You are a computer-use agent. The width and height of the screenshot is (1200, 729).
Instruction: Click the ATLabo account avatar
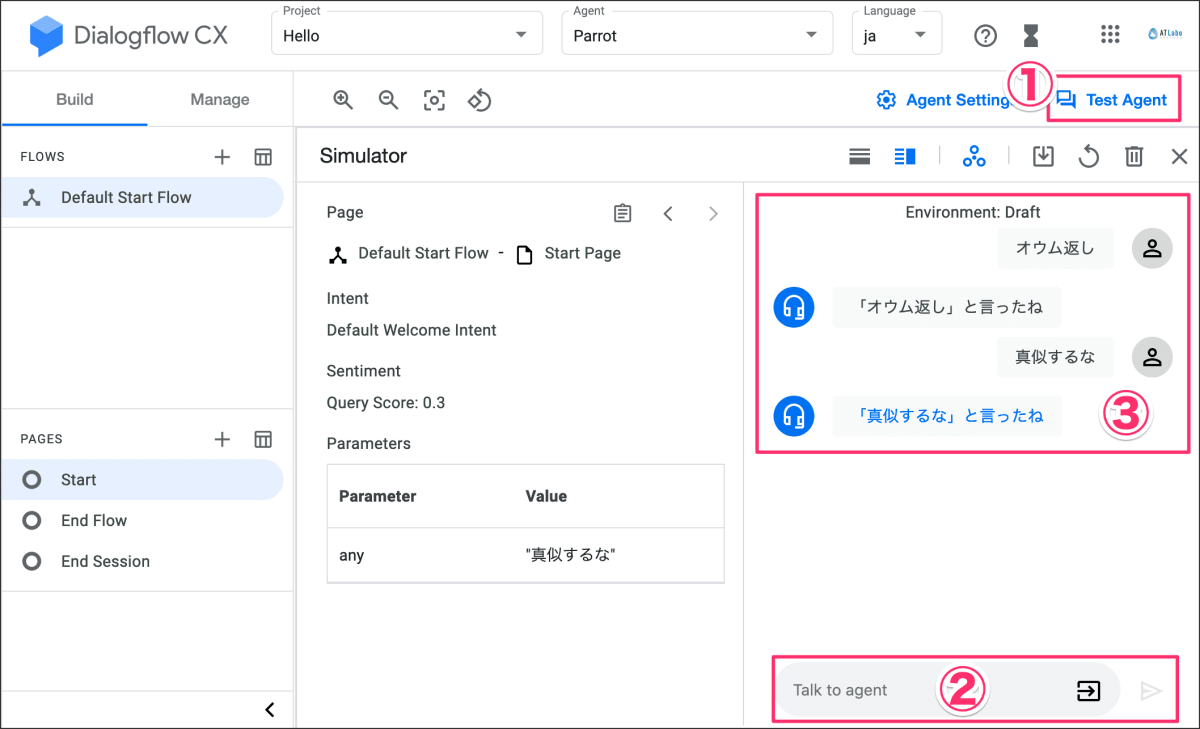(x=1164, y=35)
